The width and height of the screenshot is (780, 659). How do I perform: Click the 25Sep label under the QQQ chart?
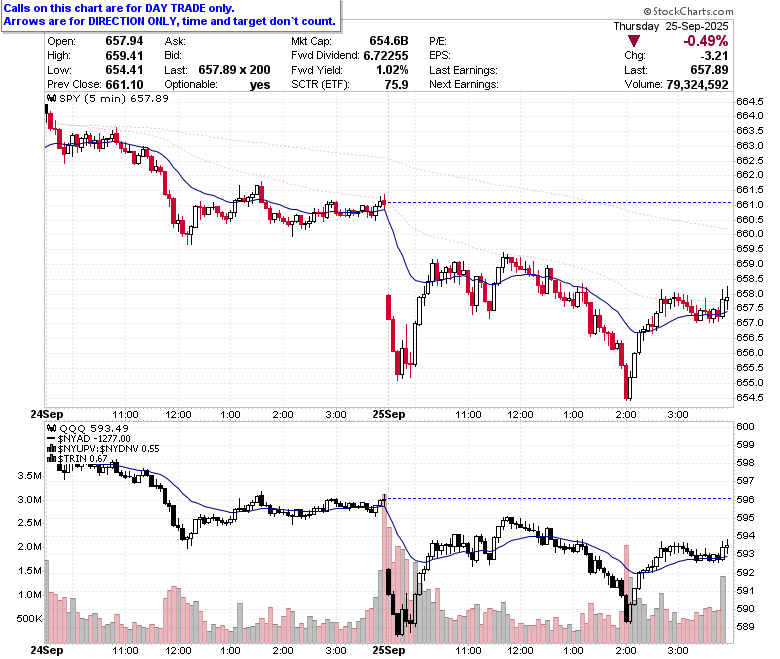(389, 650)
